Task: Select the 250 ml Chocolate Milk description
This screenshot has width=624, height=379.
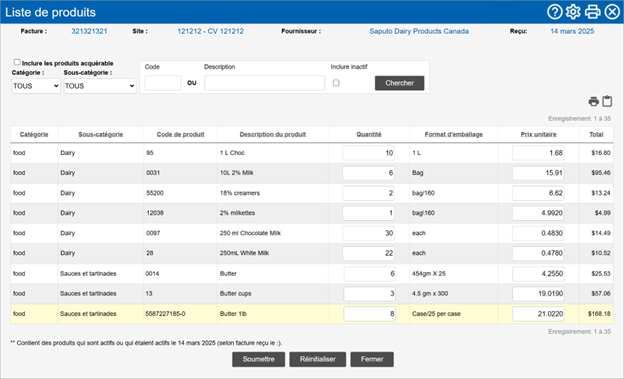Action: coord(273,233)
